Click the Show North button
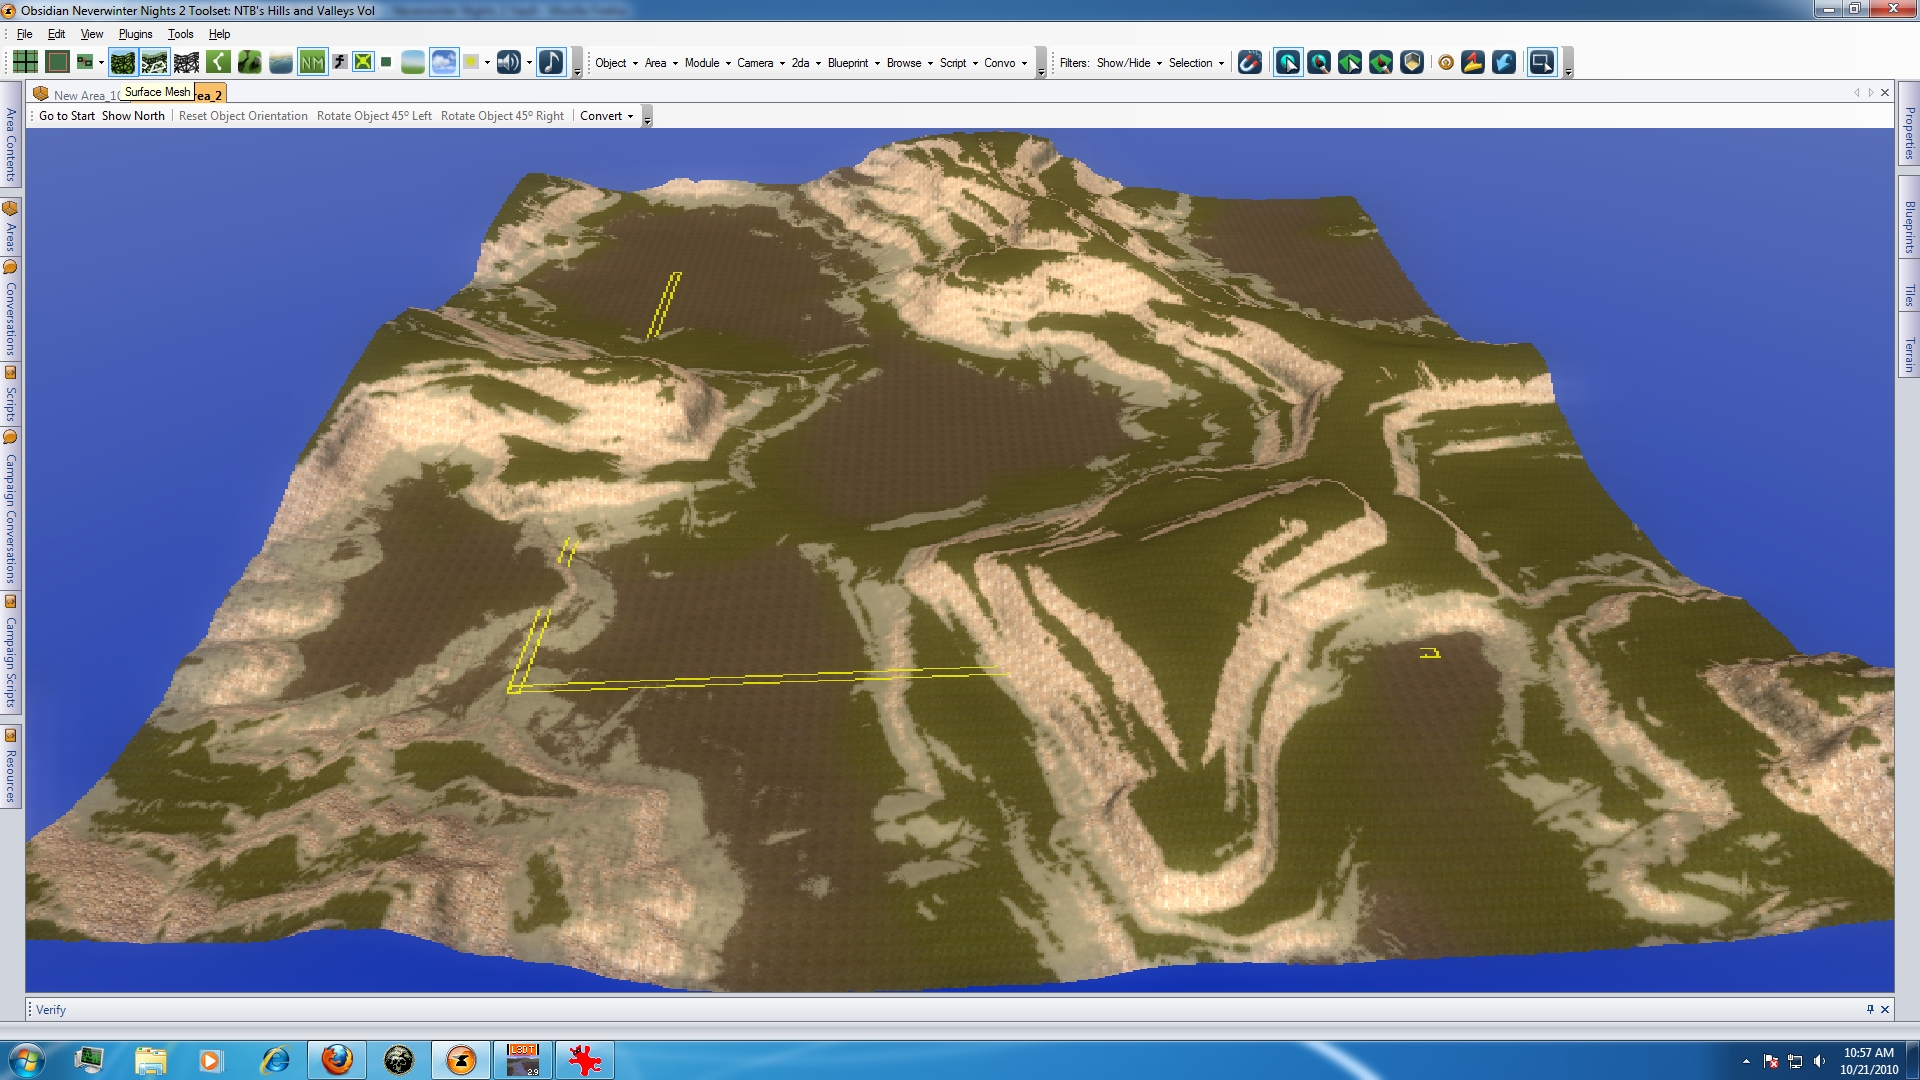 coord(133,116)
